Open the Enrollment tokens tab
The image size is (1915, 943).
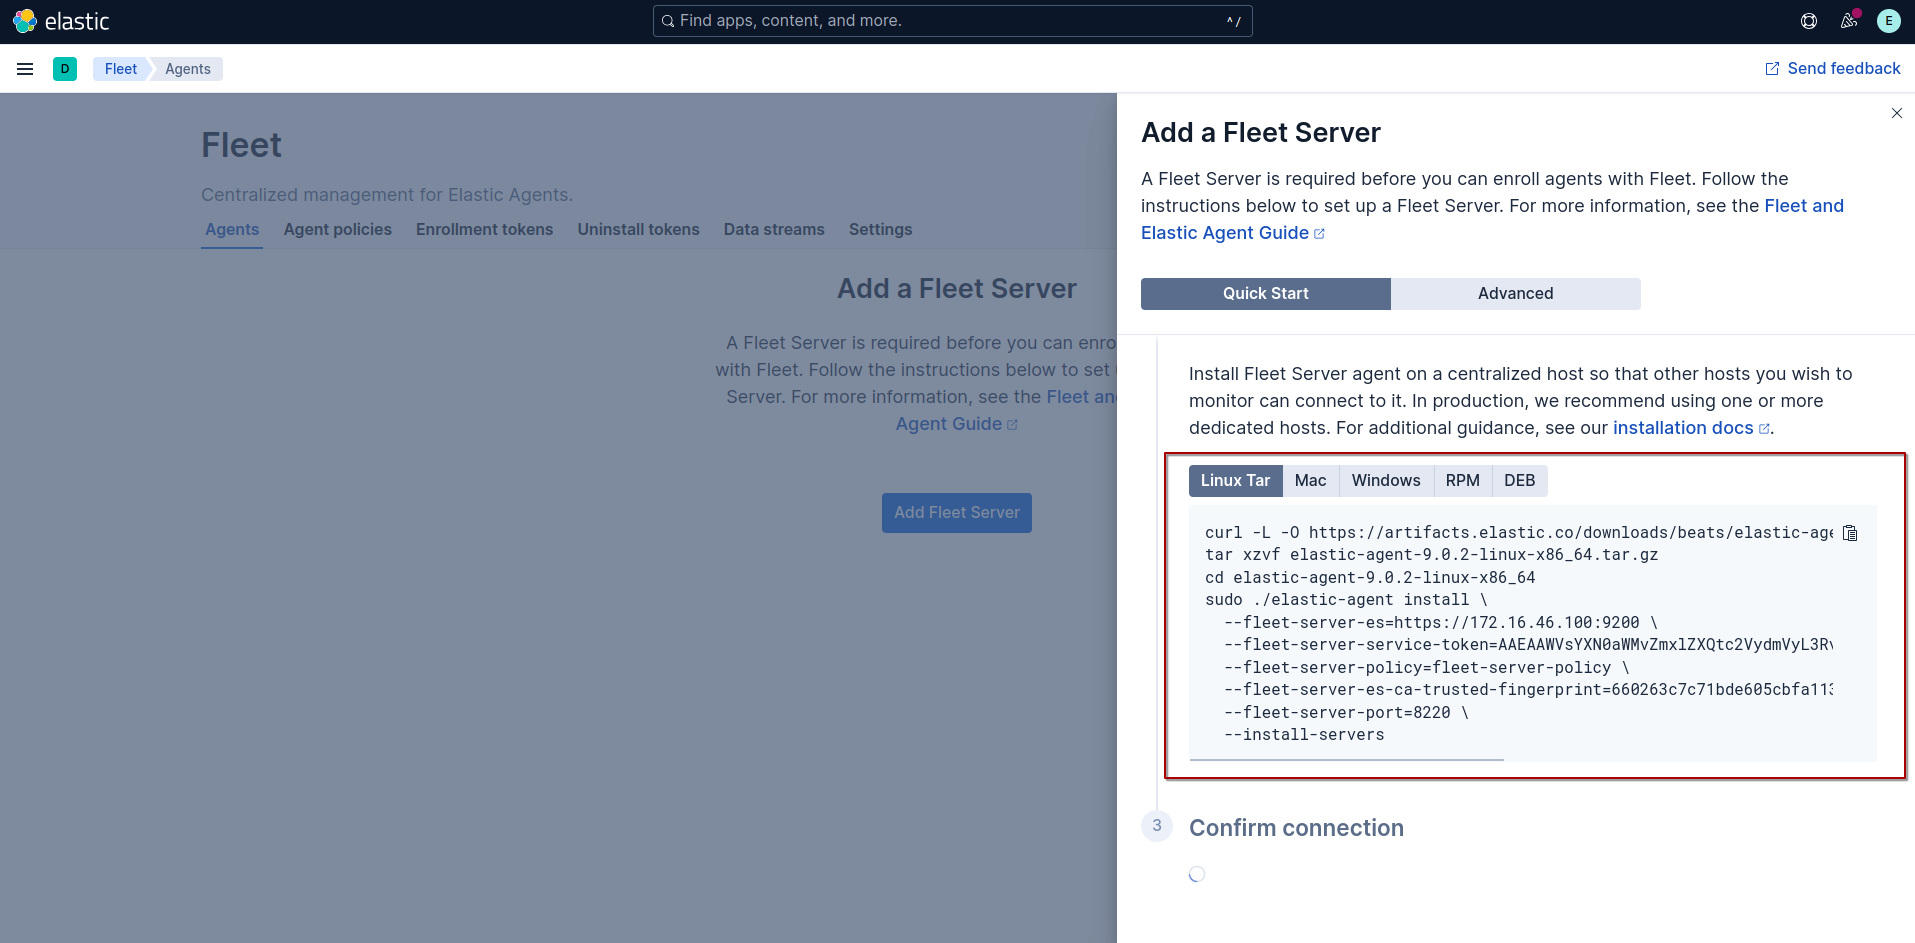tap(484, 230)
